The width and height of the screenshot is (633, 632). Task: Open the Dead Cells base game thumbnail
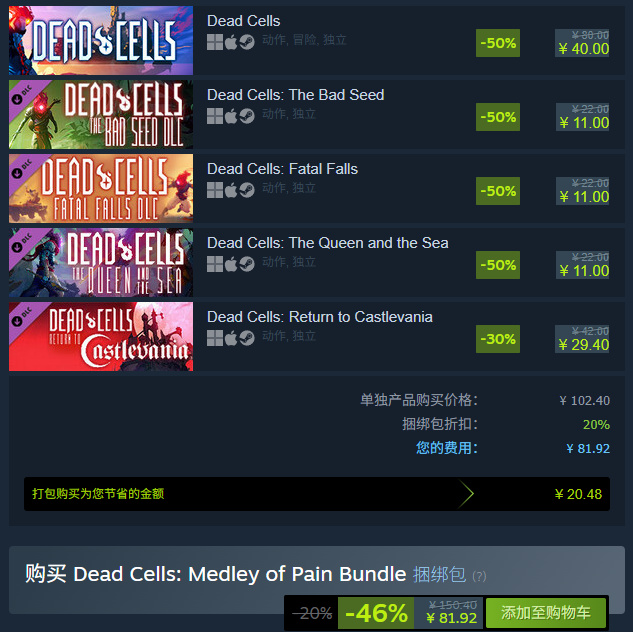tap(101, 40)
